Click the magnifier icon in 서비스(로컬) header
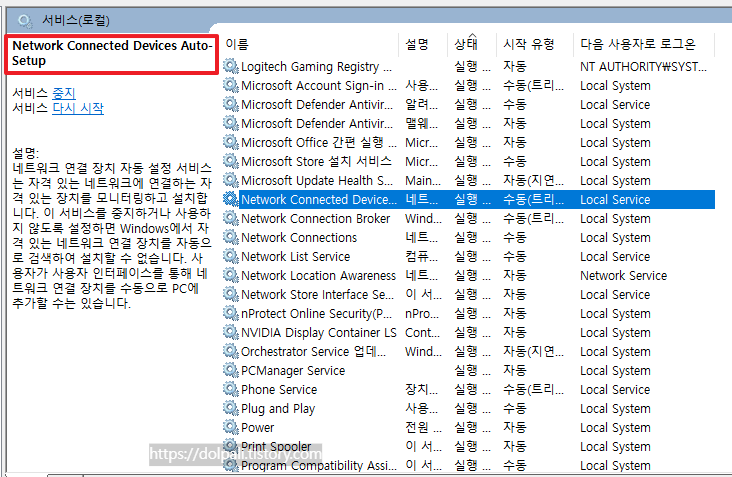 pos(25,21)
